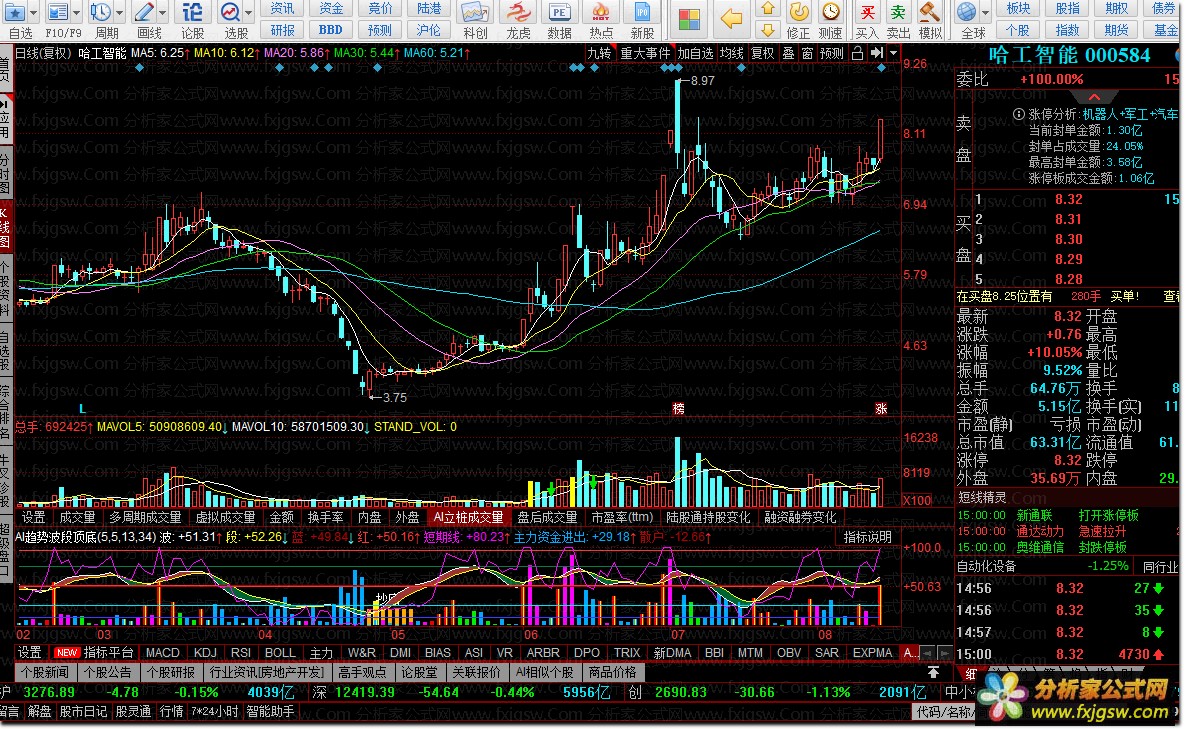Select the AI立桩成交量 volume tab
This screenshot has height=729, width=1185.
pyautogui.click(x=468, y=517)
